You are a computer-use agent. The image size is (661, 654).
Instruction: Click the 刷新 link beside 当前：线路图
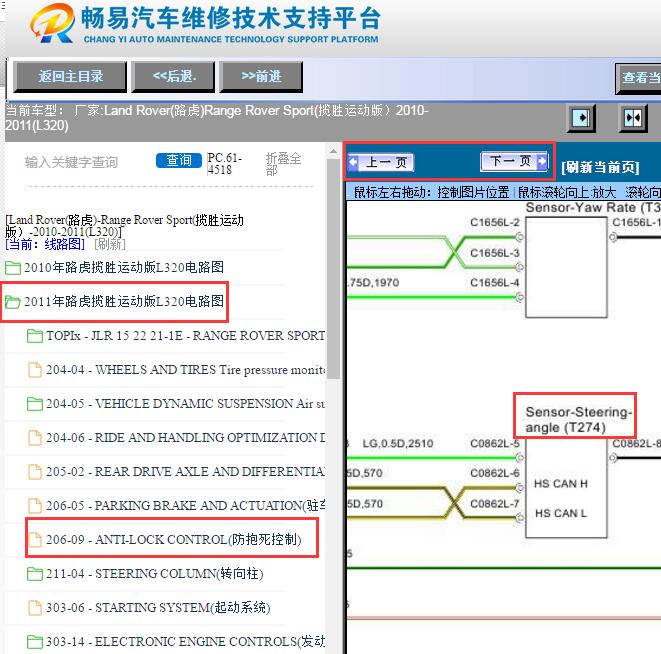[x=110, y=244]
